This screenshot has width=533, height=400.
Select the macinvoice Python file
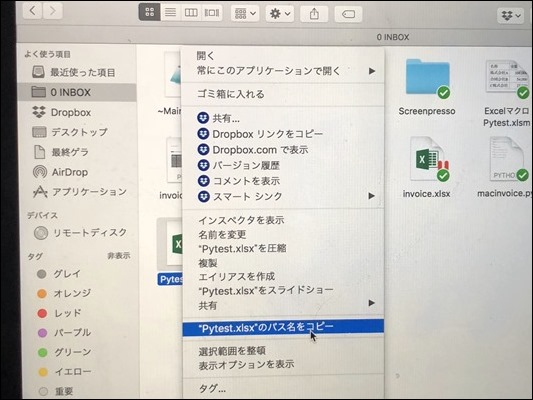[x=509, y=159]
